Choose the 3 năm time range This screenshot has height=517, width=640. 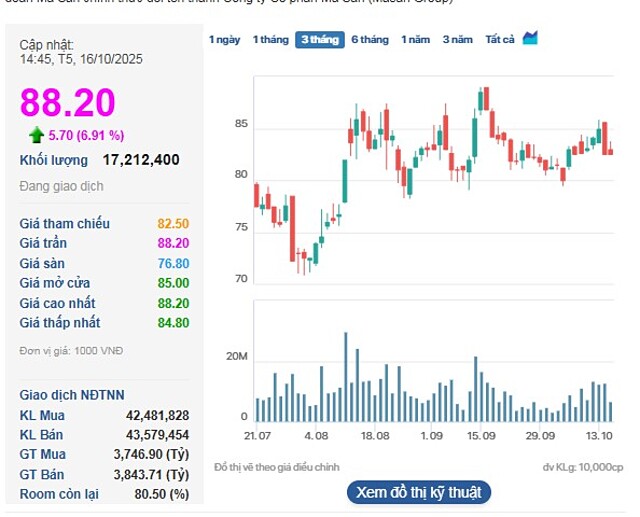point(457,39)
